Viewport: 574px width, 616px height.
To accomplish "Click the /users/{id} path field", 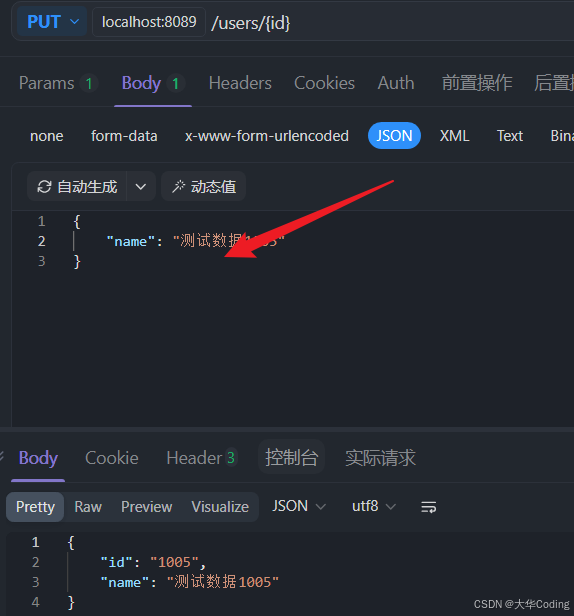I will click(251, 23).
